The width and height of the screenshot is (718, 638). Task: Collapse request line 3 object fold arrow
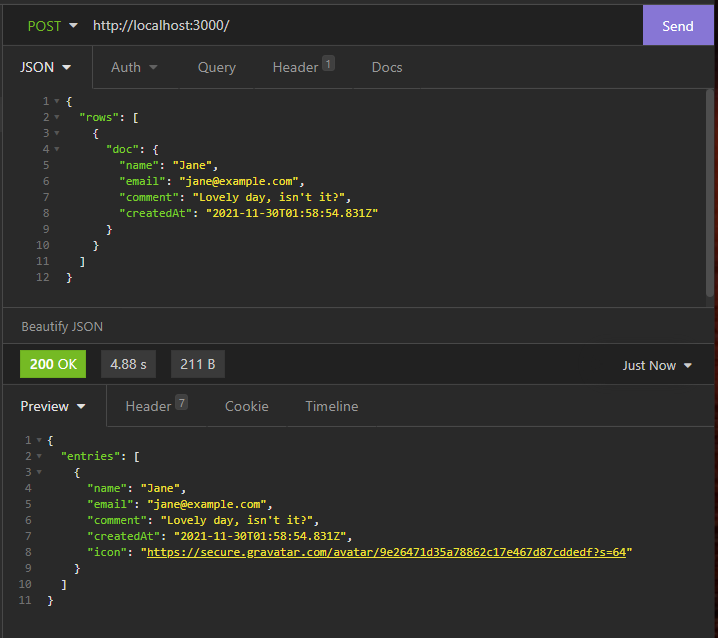(57, 133)
